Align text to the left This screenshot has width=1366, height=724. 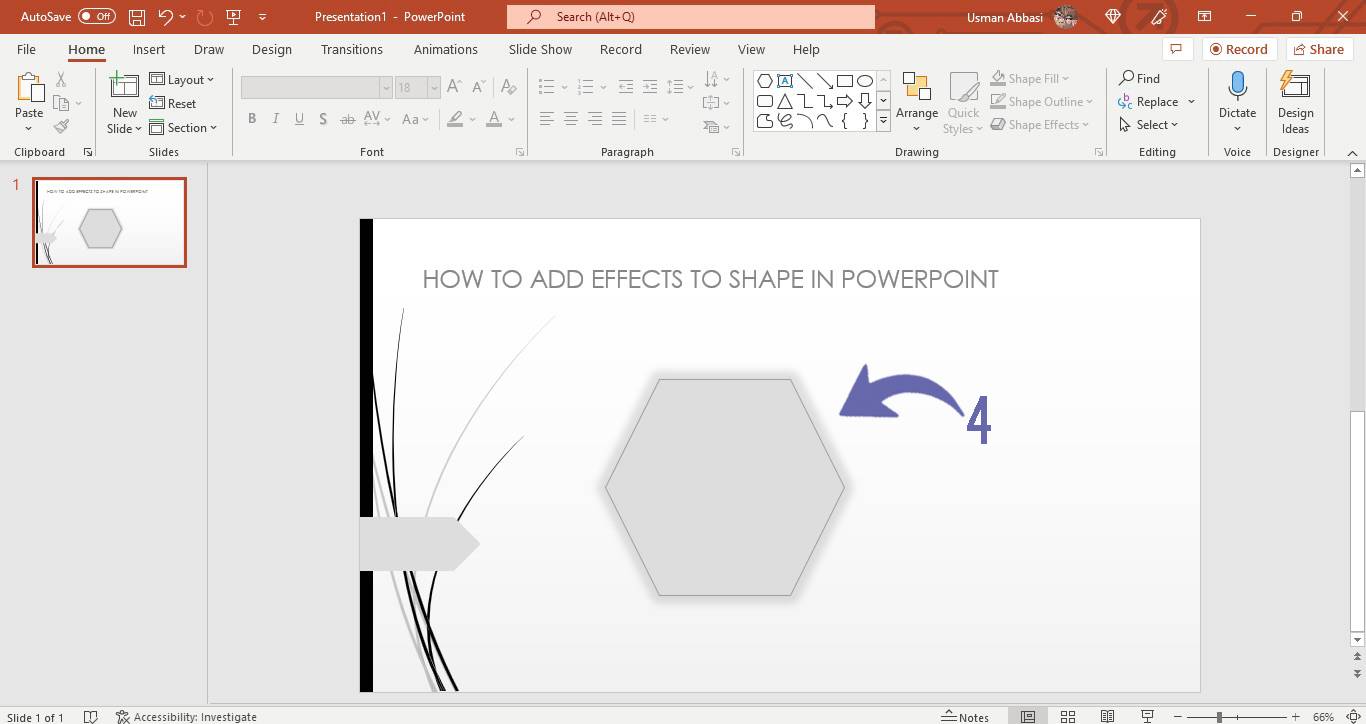point(546,119)
